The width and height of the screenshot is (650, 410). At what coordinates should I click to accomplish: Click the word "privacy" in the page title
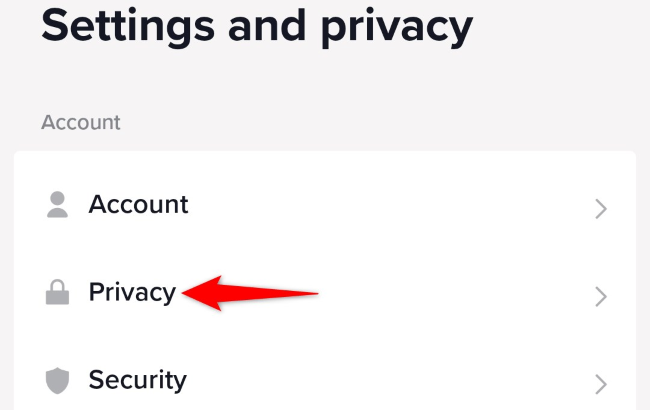396,30
